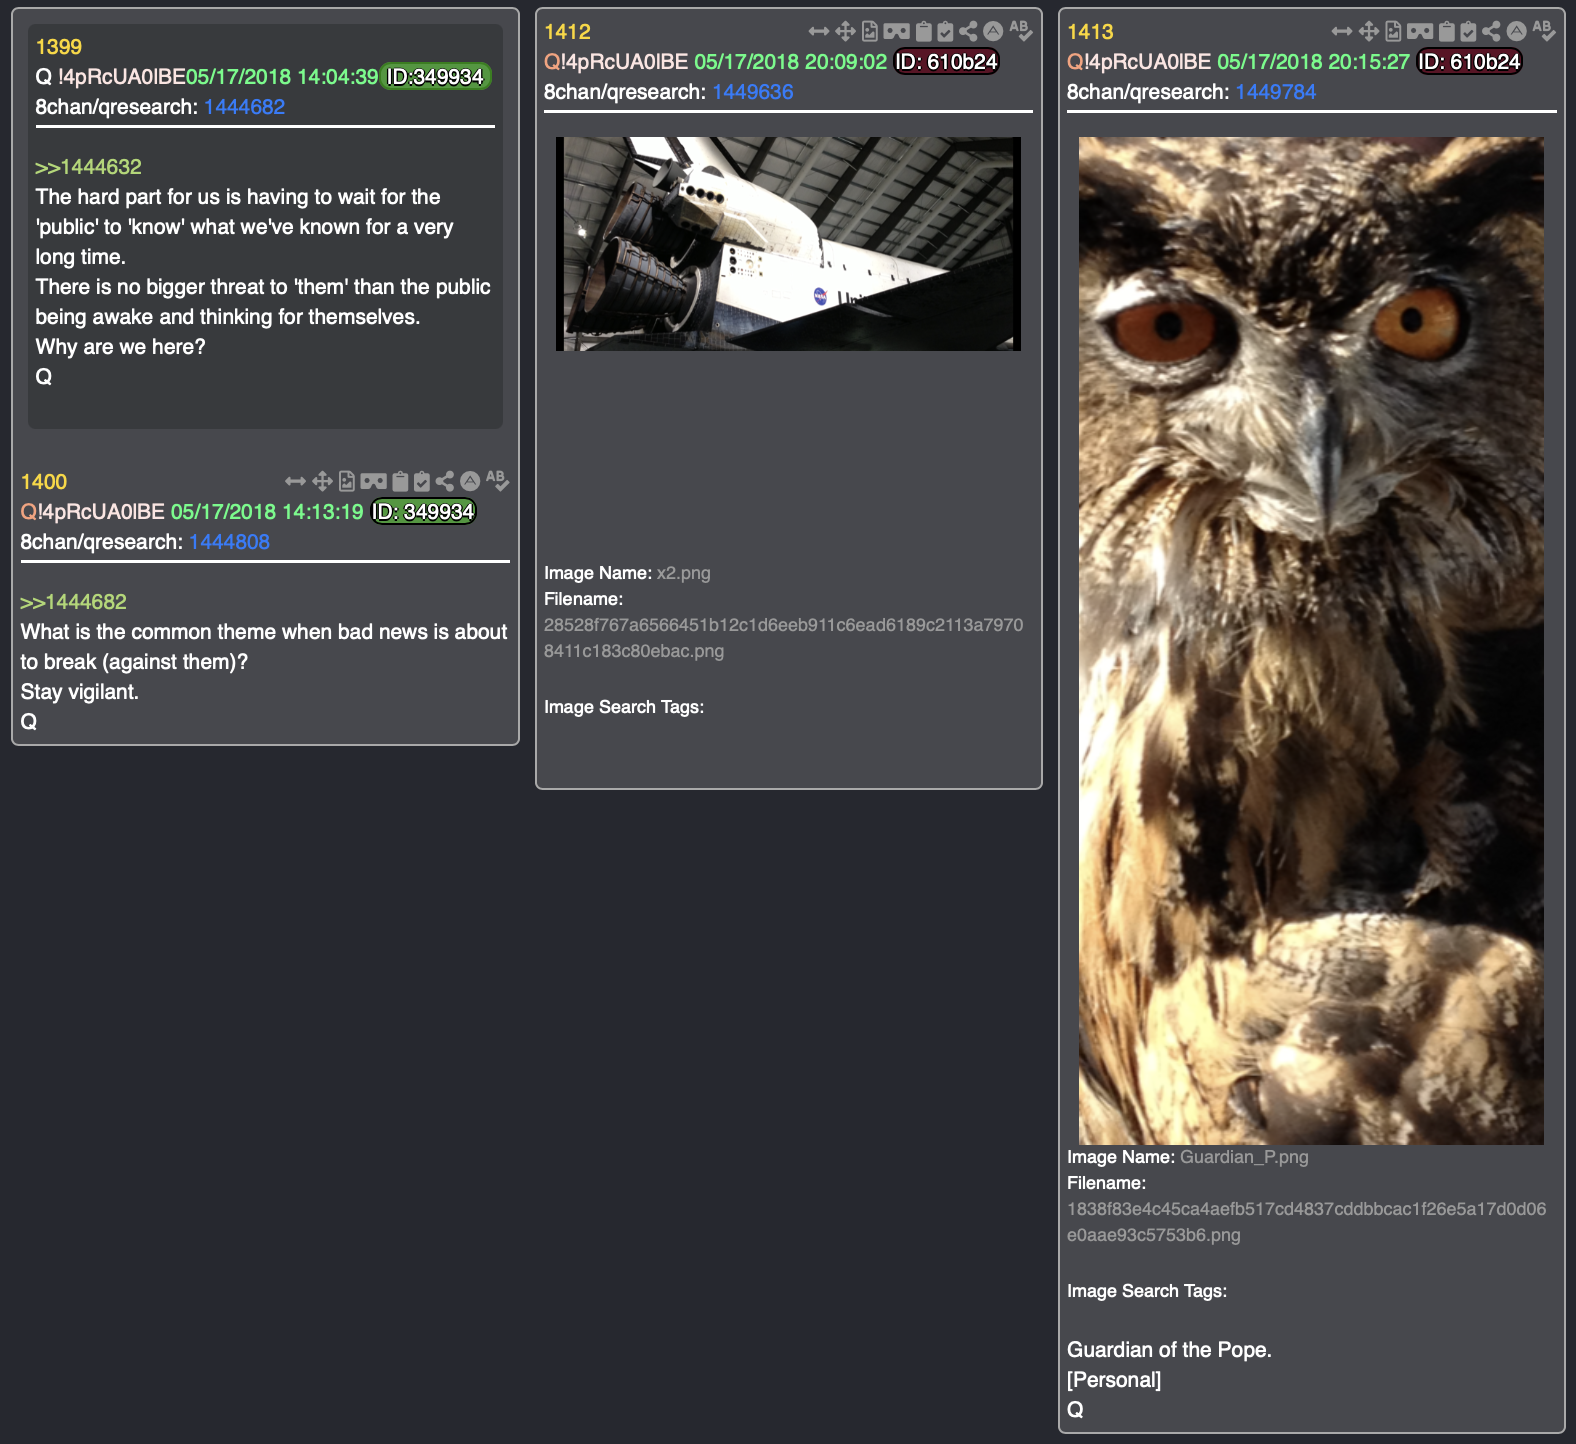Click clipboard-check icon on post 1413
This screenshot has height=1444, width=1576.
[x=1469, y=31]
